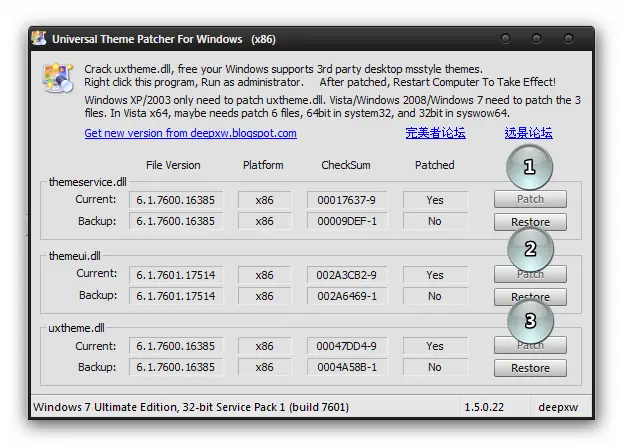Click themeui.dll backup platform x86 field
Viewport: 622px width, 446px height.
264,296
